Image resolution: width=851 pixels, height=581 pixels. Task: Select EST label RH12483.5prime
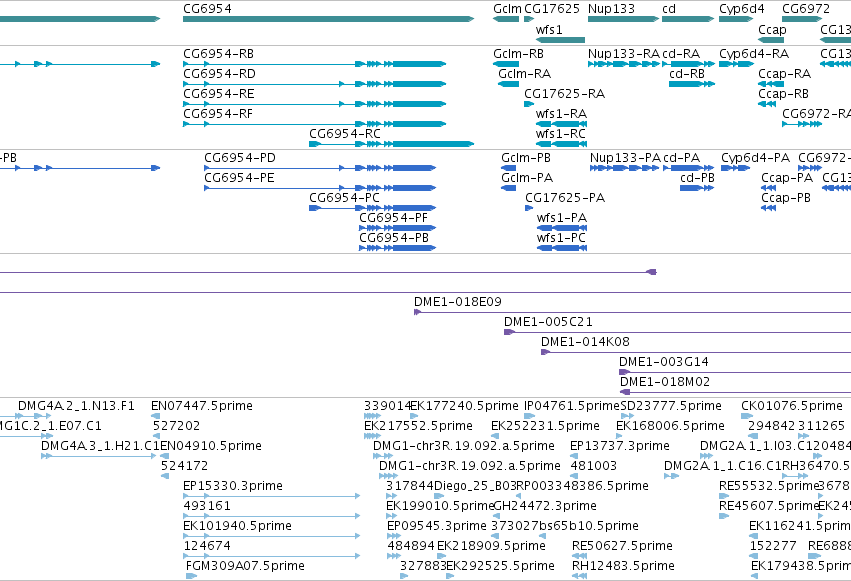pyautogui.click(x=623, y=566)
